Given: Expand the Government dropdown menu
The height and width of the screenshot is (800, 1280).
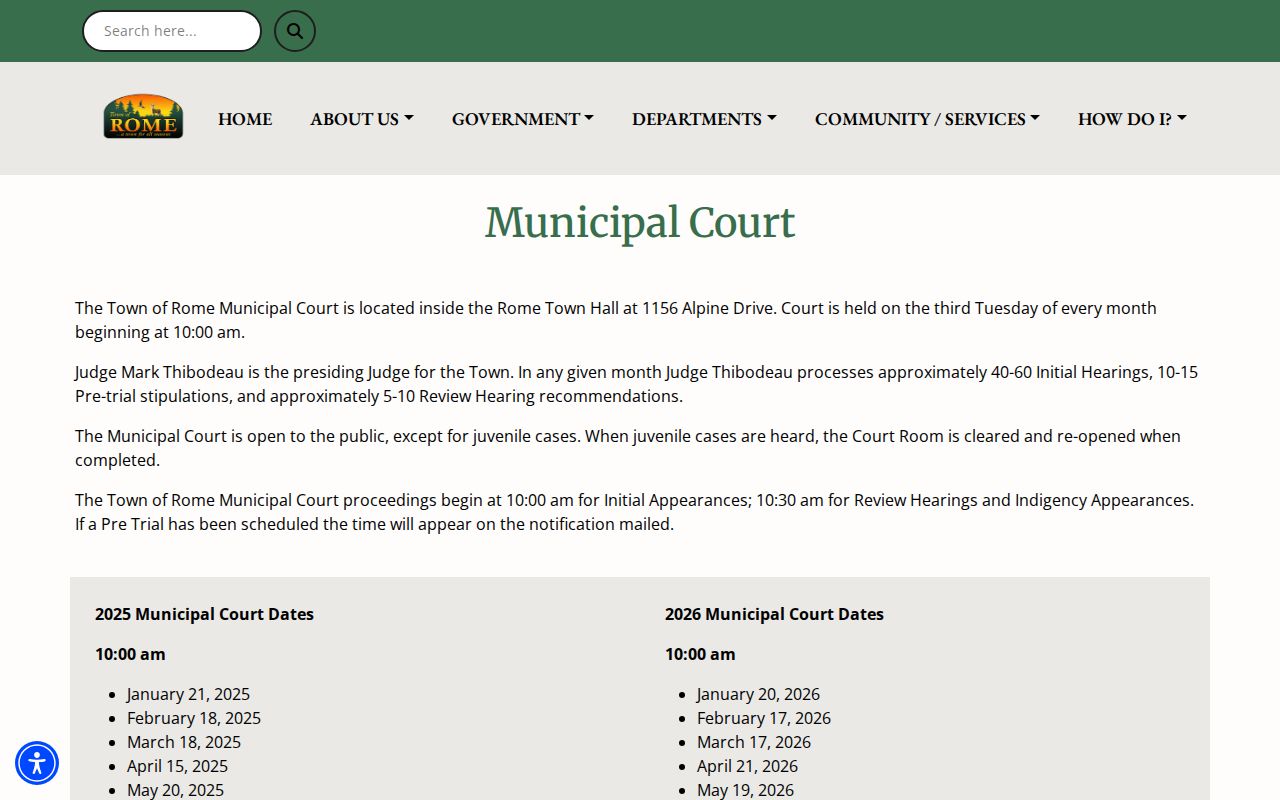Looking at the screenshot, I should tap(523, 119).
